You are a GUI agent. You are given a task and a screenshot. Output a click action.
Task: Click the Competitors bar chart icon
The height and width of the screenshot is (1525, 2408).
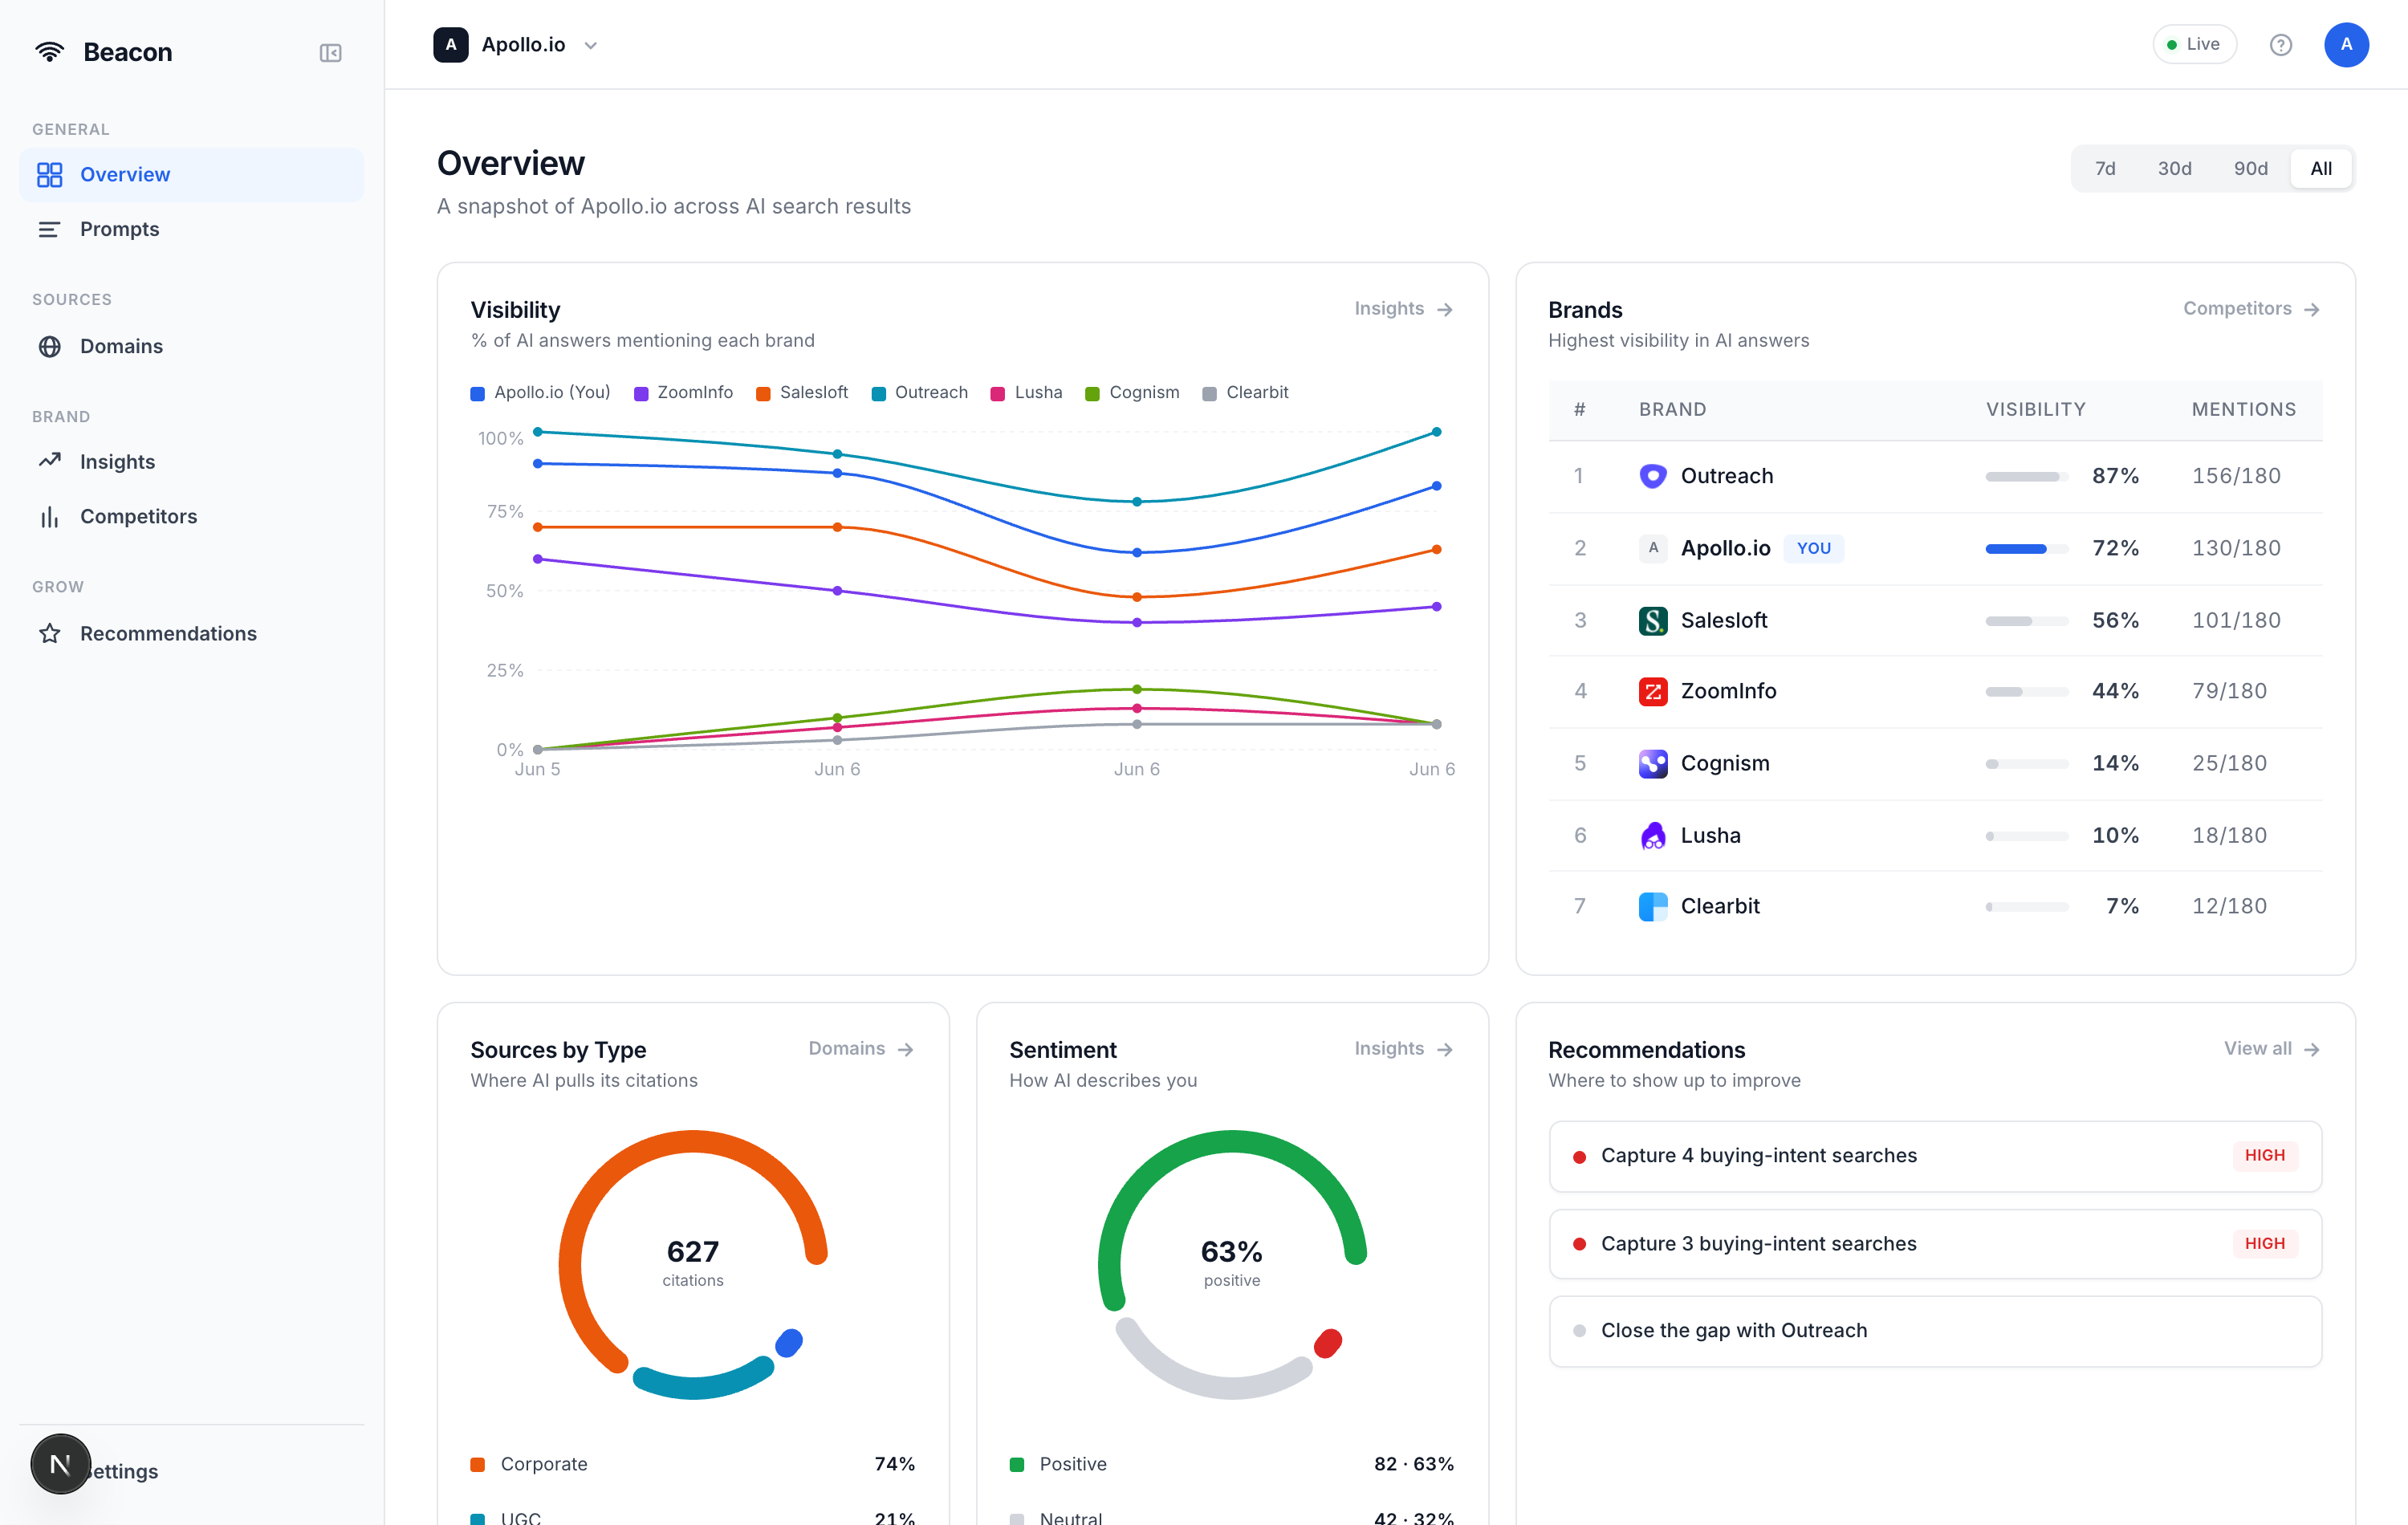[50, 516]
